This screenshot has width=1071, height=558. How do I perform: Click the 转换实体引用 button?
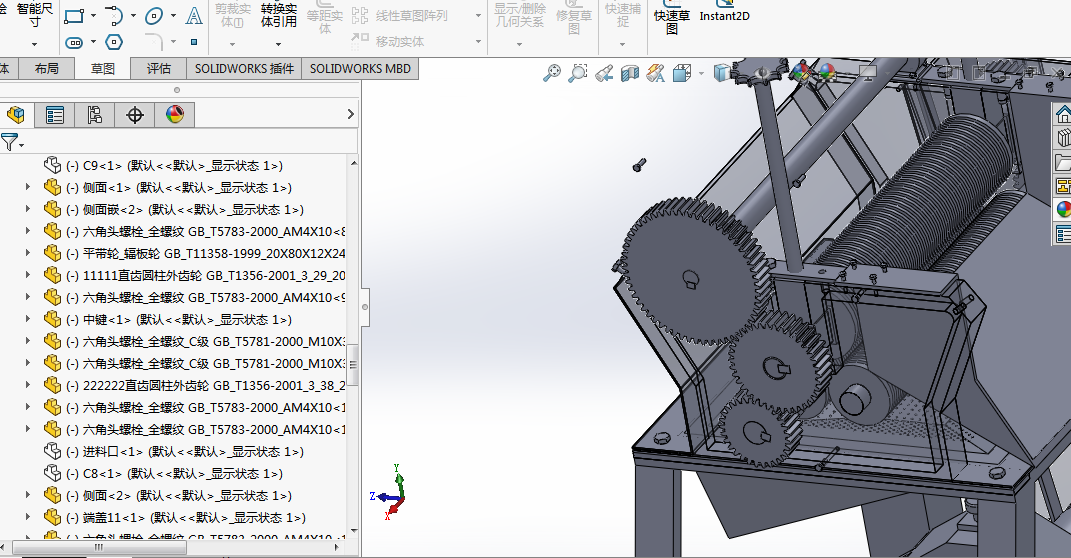pyautogui.click(x=279, y=16)
